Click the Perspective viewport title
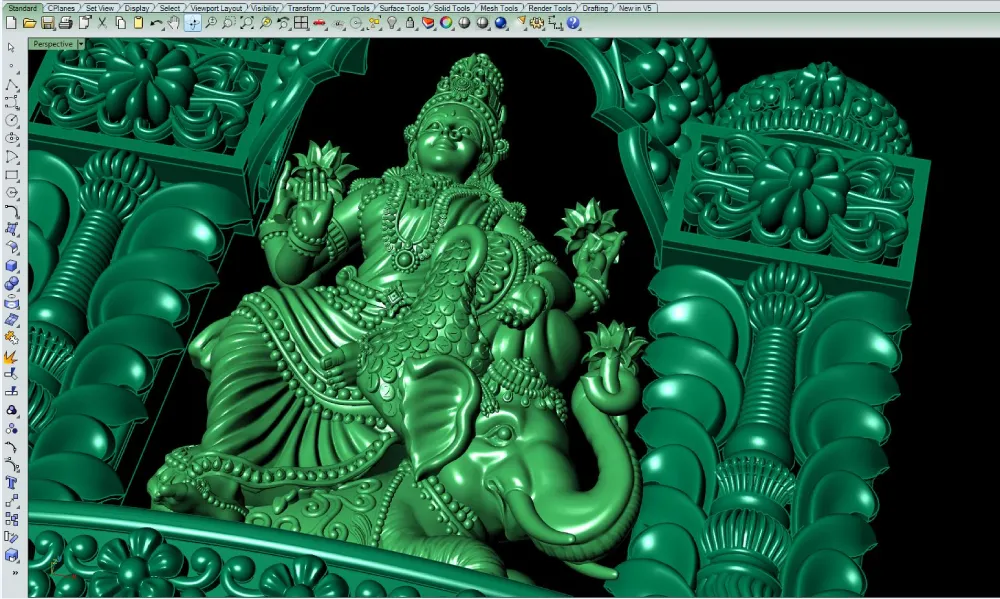 [x=53, y=44]
